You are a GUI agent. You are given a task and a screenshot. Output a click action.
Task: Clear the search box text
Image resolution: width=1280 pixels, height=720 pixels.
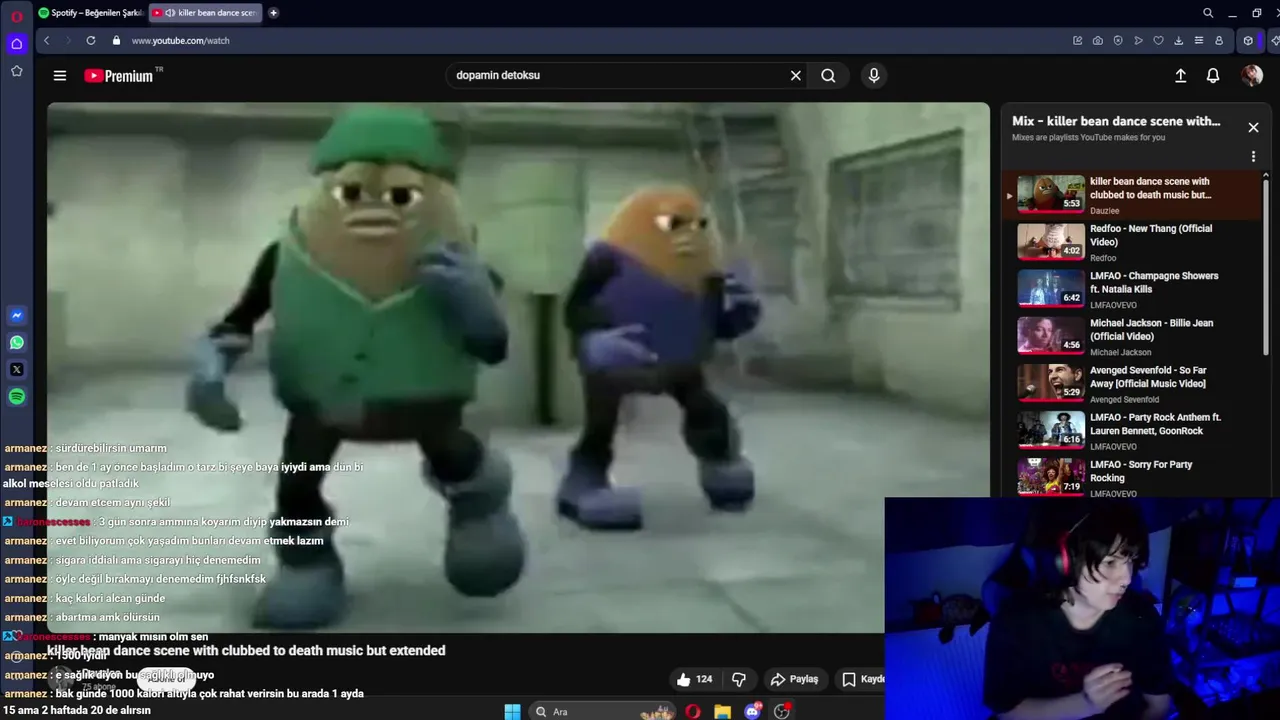(796, 76)
